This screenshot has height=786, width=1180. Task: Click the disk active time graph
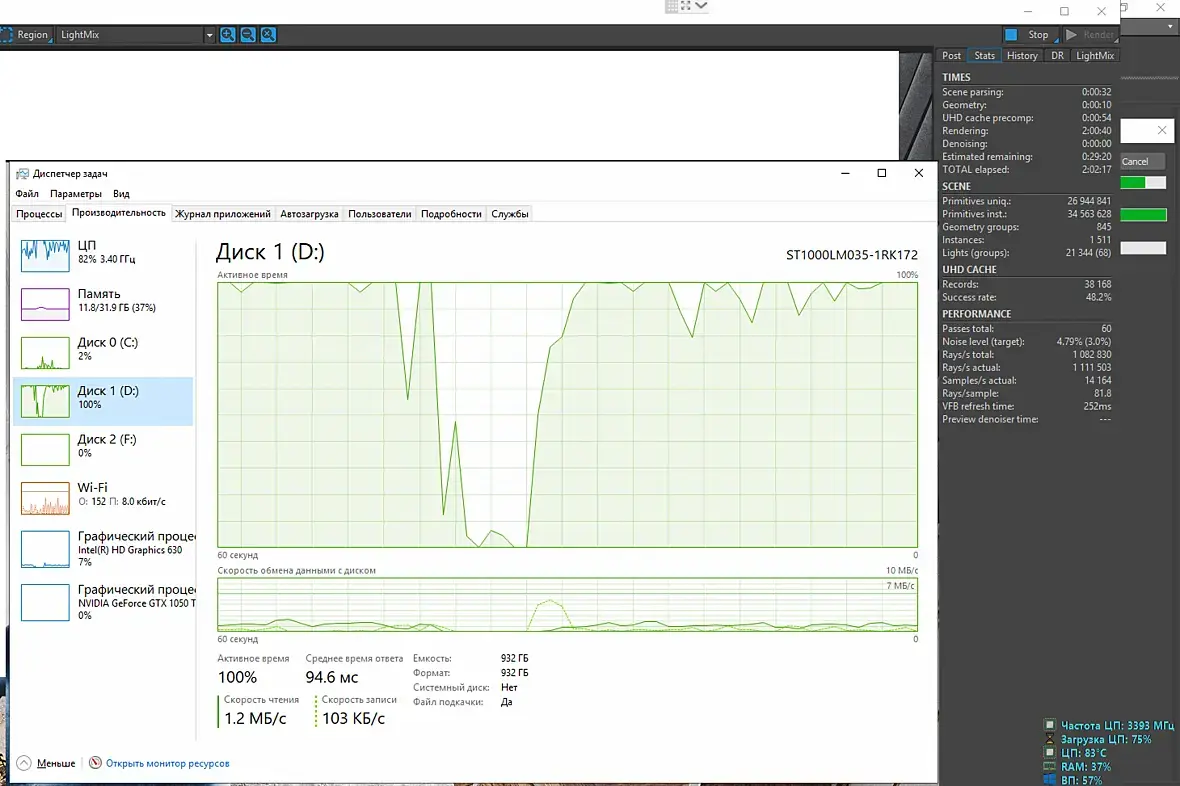point(567,415)
